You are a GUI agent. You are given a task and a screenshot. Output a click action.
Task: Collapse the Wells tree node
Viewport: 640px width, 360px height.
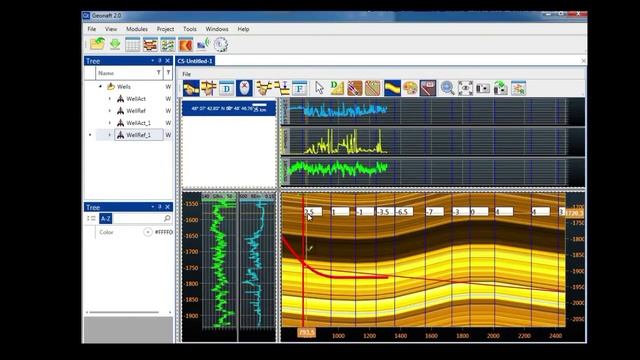pyautogui.click(x=100, y=87)
